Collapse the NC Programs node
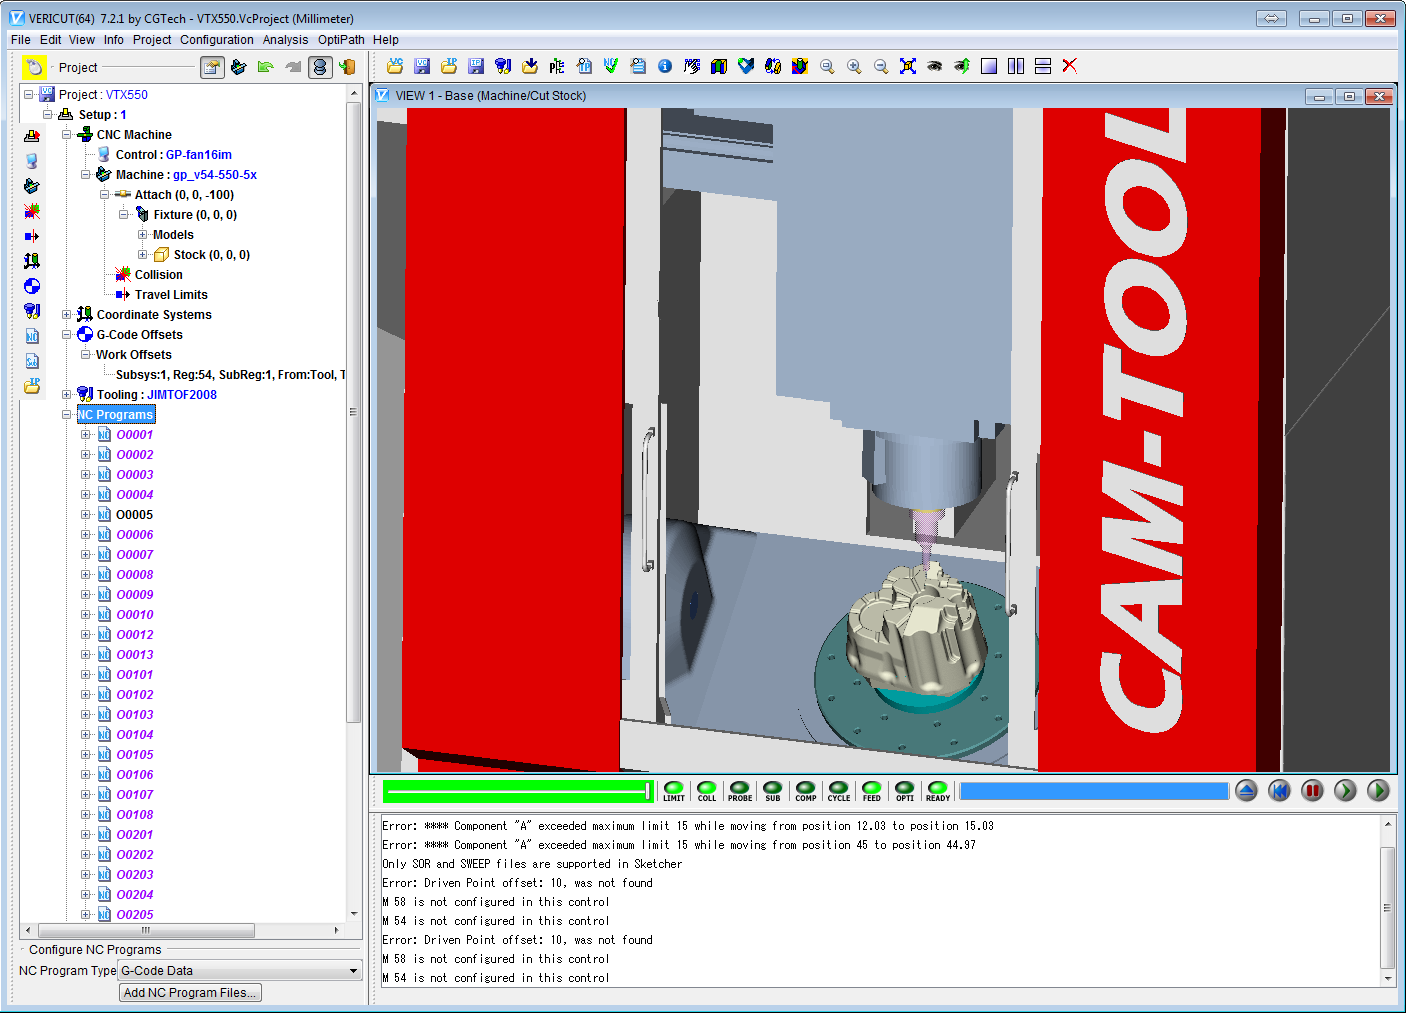This screenshot has height=1013, width=1406. pyautogui.click(x=67, y=414)
